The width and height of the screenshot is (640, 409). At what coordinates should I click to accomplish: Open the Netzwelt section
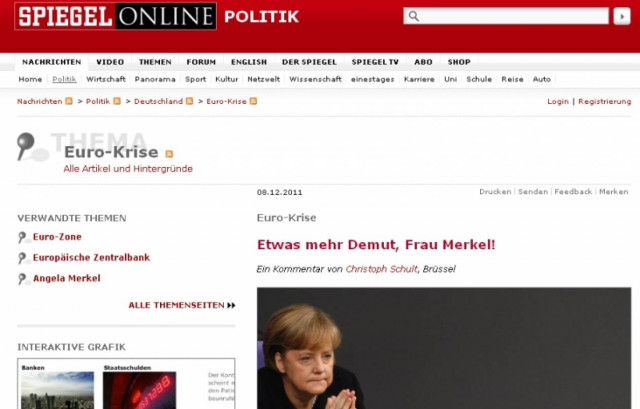264,79
